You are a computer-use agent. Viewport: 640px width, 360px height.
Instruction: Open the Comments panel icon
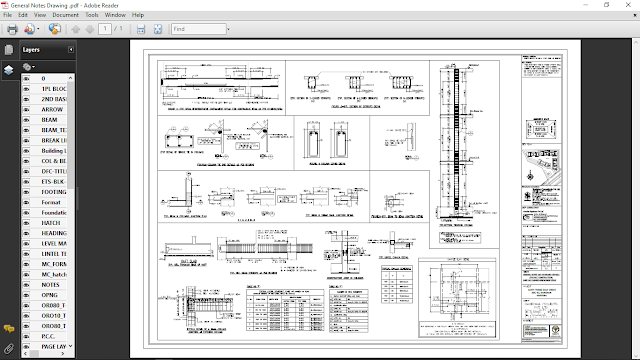(9, 329)
